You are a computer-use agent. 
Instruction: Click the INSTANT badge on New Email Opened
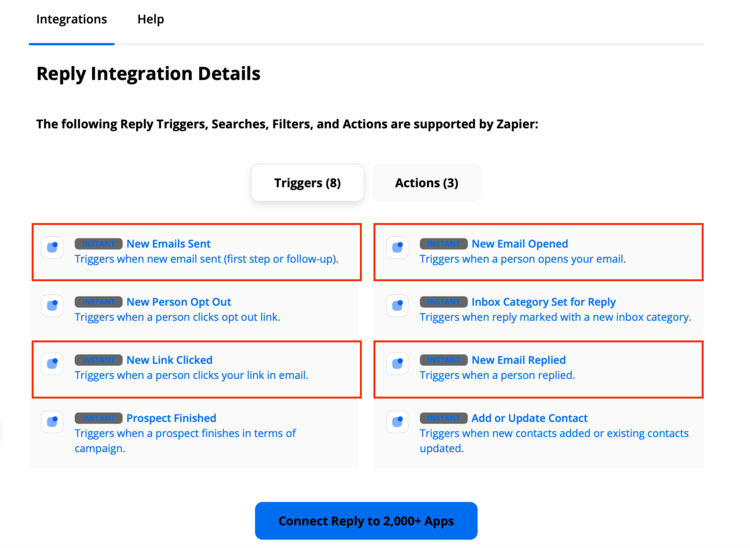pos(444,244)
